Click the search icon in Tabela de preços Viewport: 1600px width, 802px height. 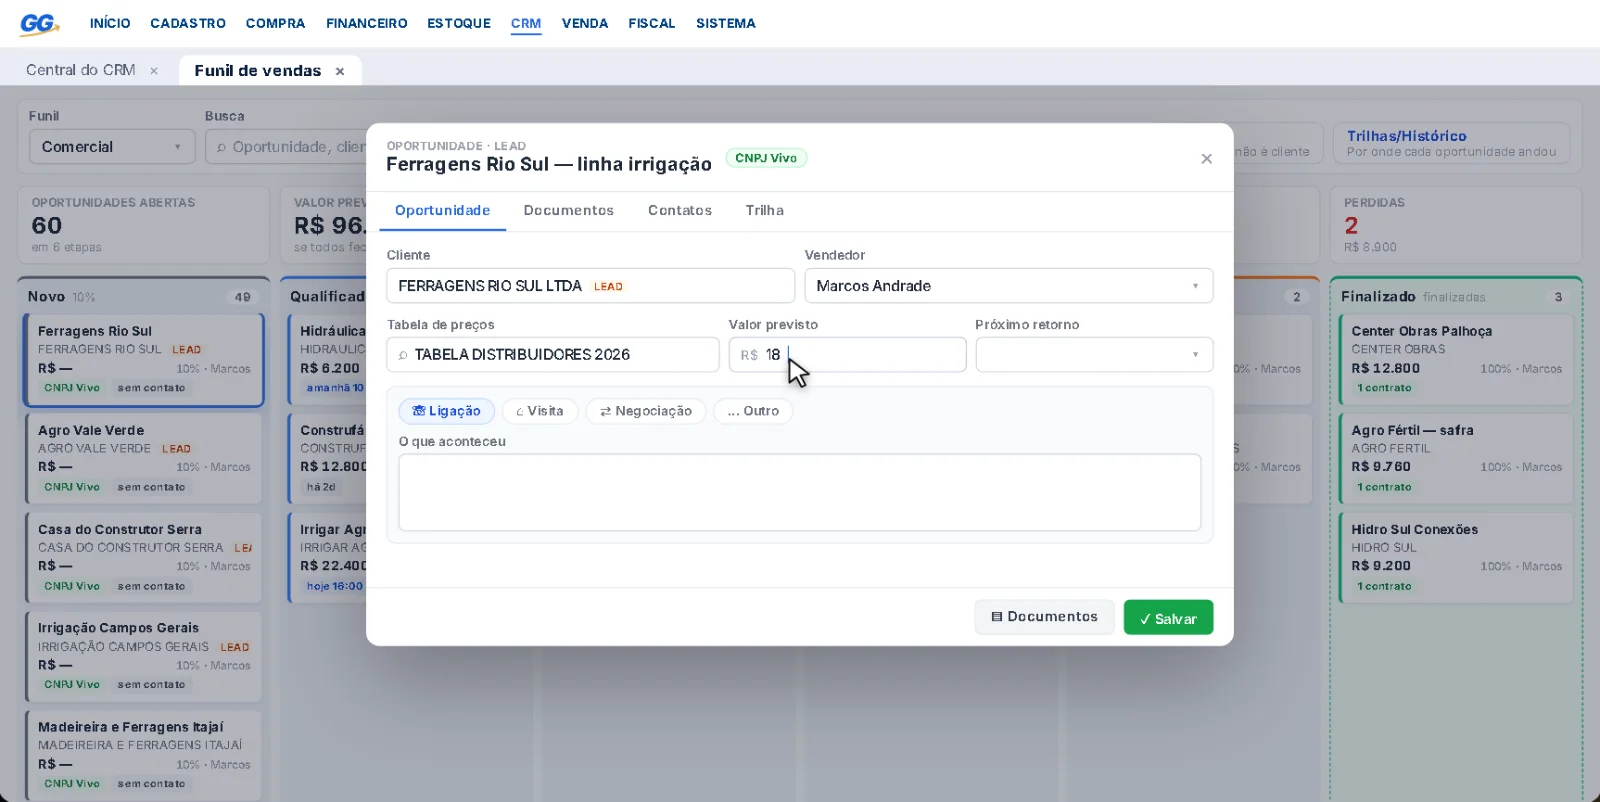point(403,355)
